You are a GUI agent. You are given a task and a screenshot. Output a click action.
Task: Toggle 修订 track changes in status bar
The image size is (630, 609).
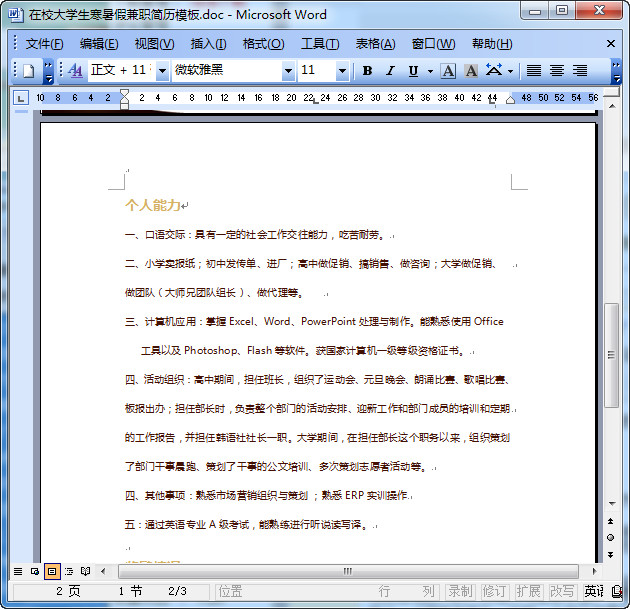(494, 591)
